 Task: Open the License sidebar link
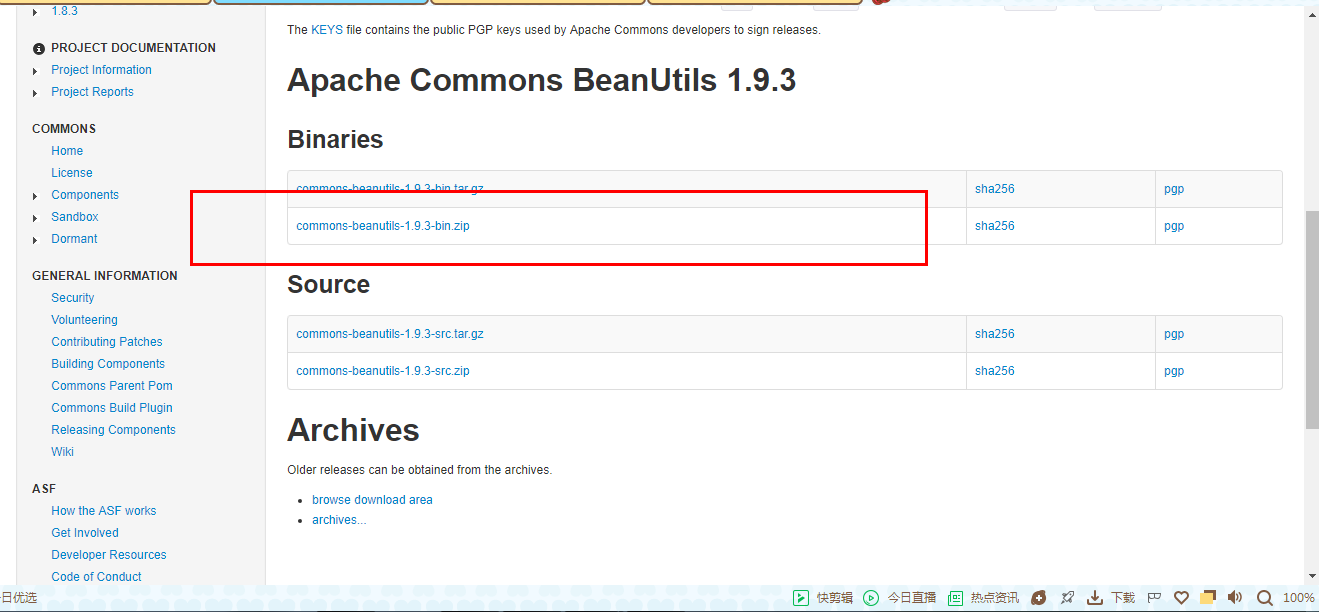click(x=72, y=173)
